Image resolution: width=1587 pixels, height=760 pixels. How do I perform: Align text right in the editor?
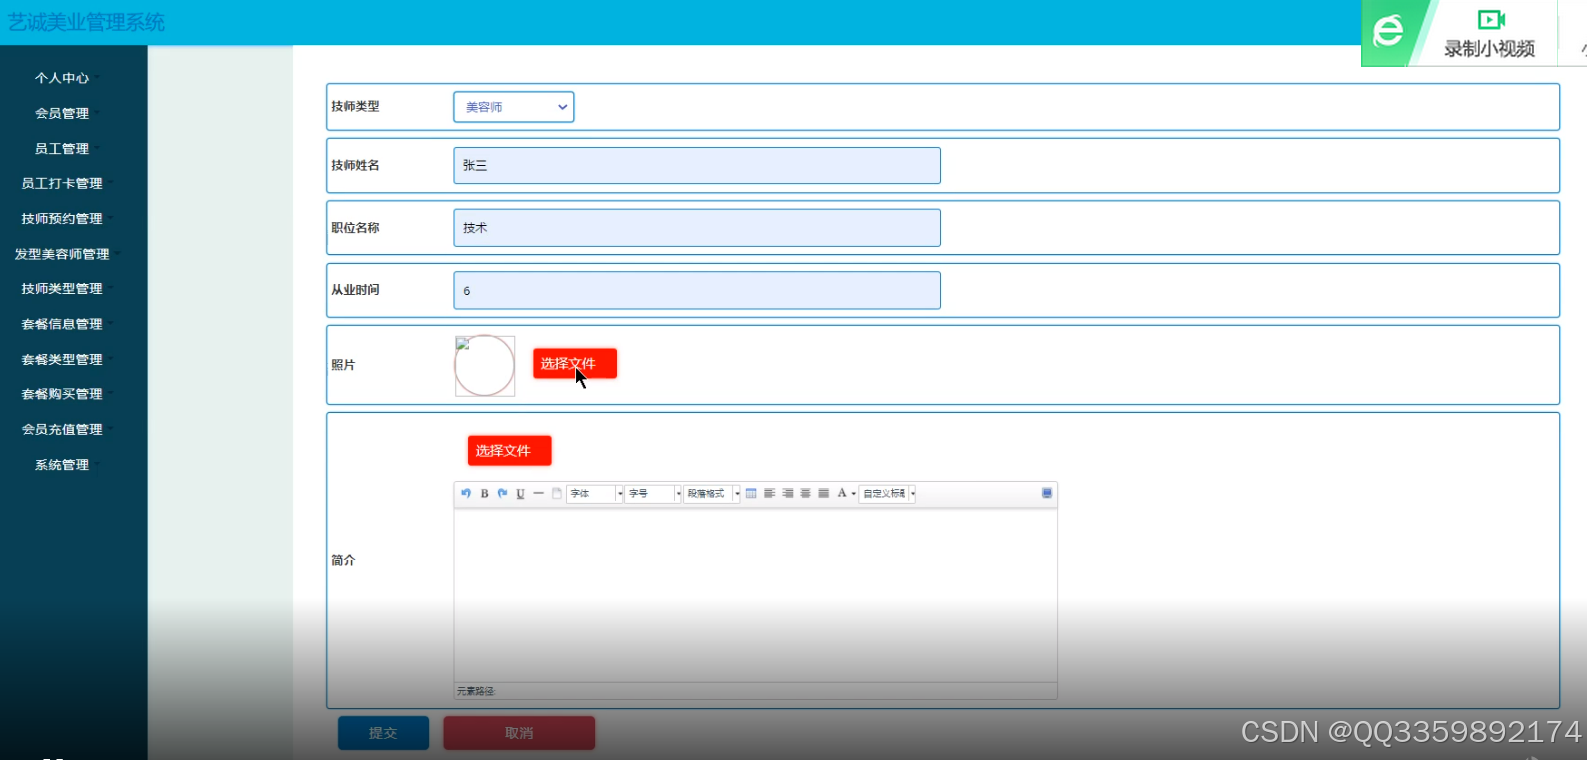coord(788,493)
